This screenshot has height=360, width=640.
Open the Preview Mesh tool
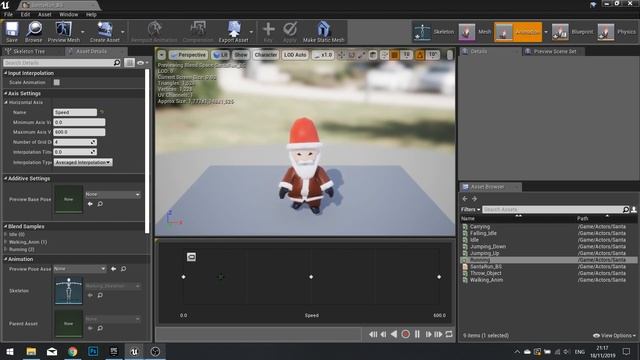tap(64, 32)
